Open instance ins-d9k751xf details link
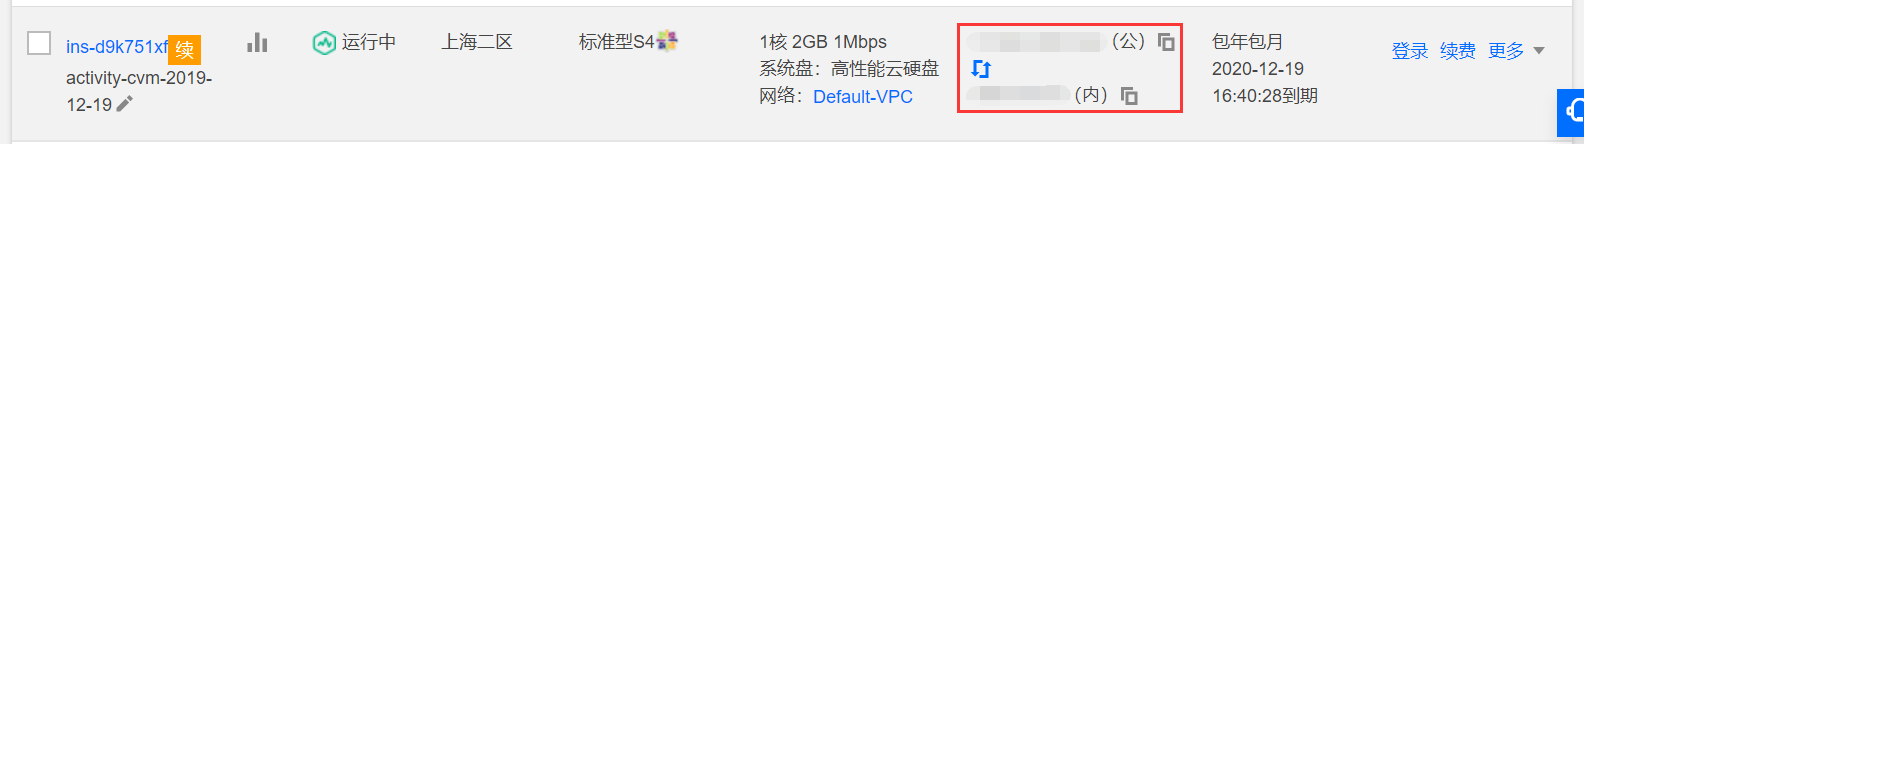 pyautogui.click(x=116, y=47)
